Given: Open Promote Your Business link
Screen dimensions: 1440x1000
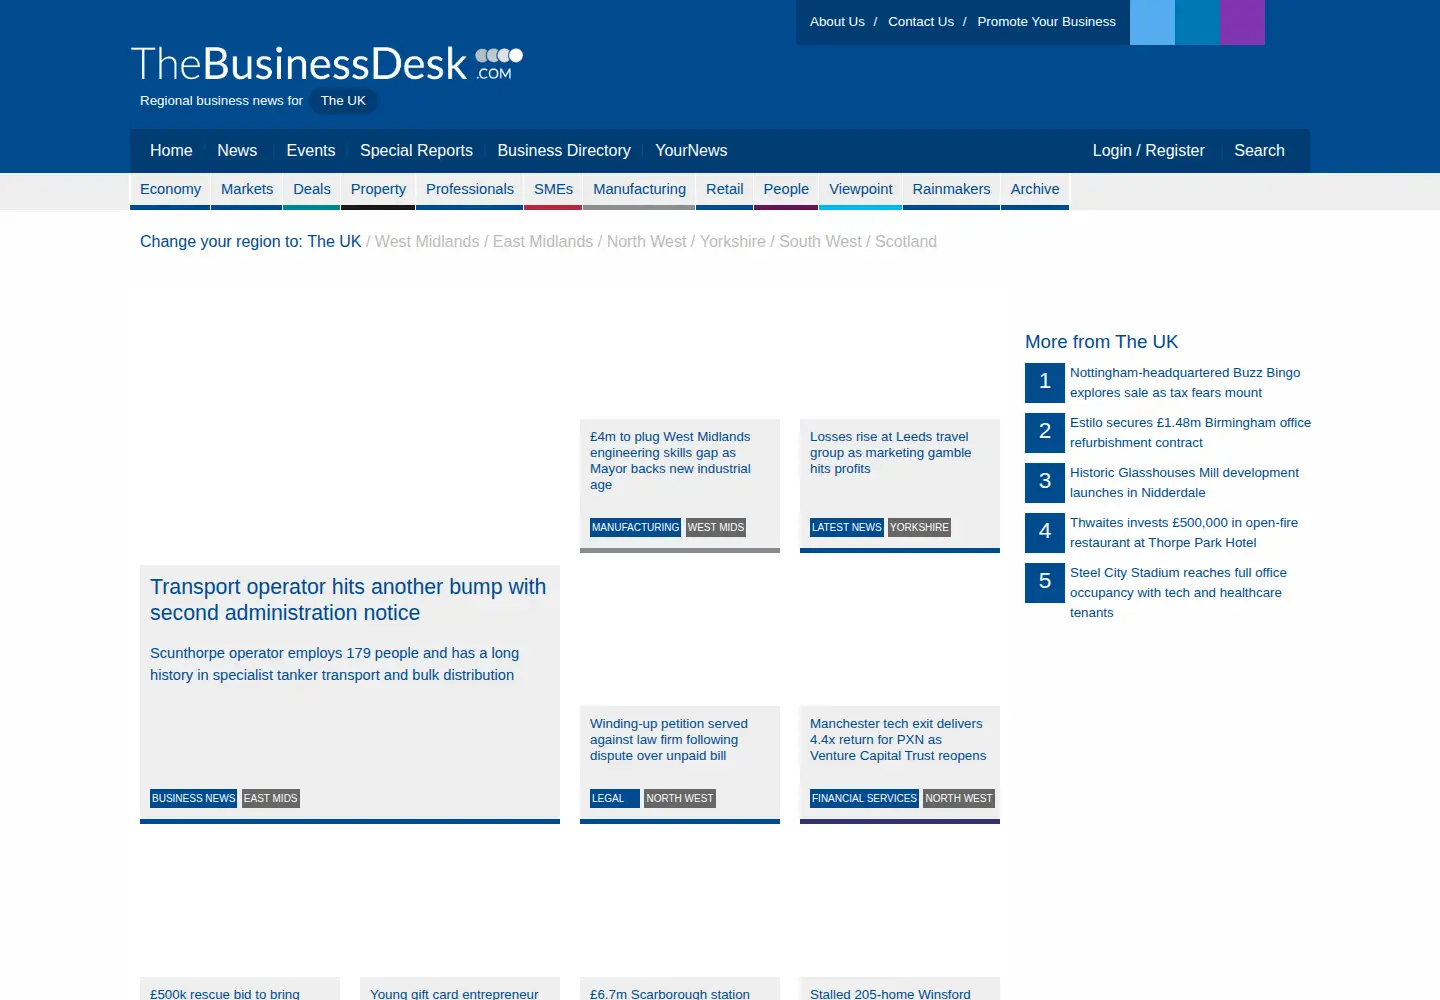Looking at the screenshot, I should click(1046, 22).
